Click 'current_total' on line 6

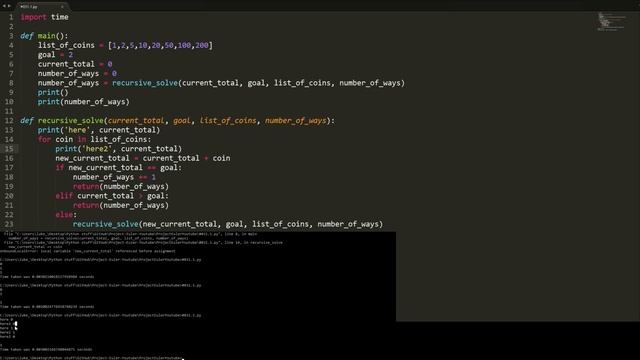66,64
